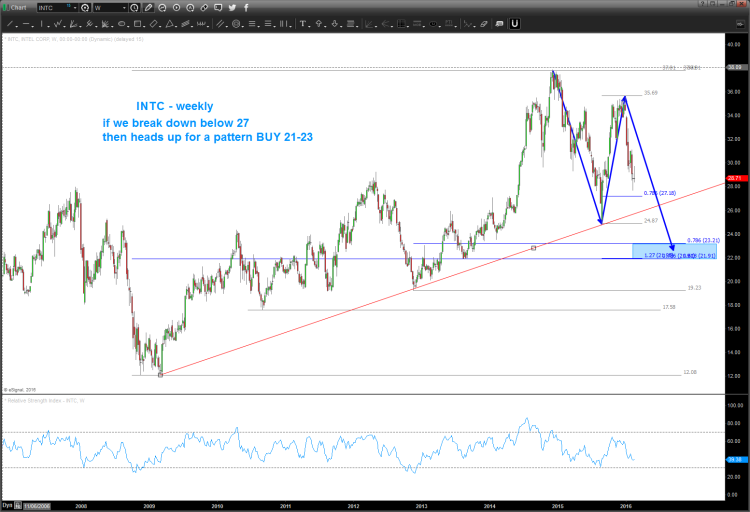Click the 19.23 price level label
The height and width of the screenshot is (512, 750).
coord(695,288)
